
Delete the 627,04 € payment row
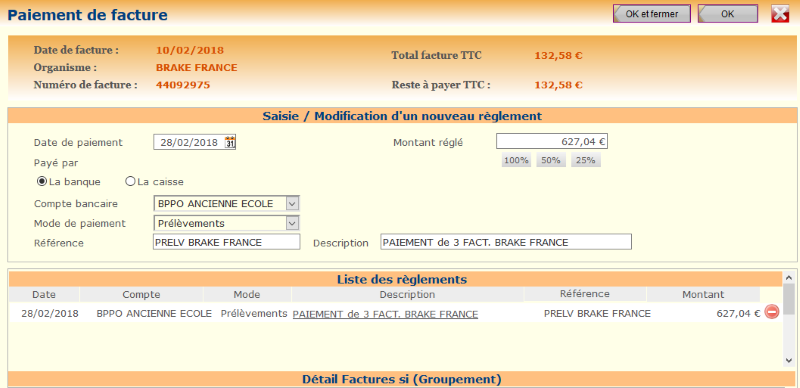tap(771, 312)
